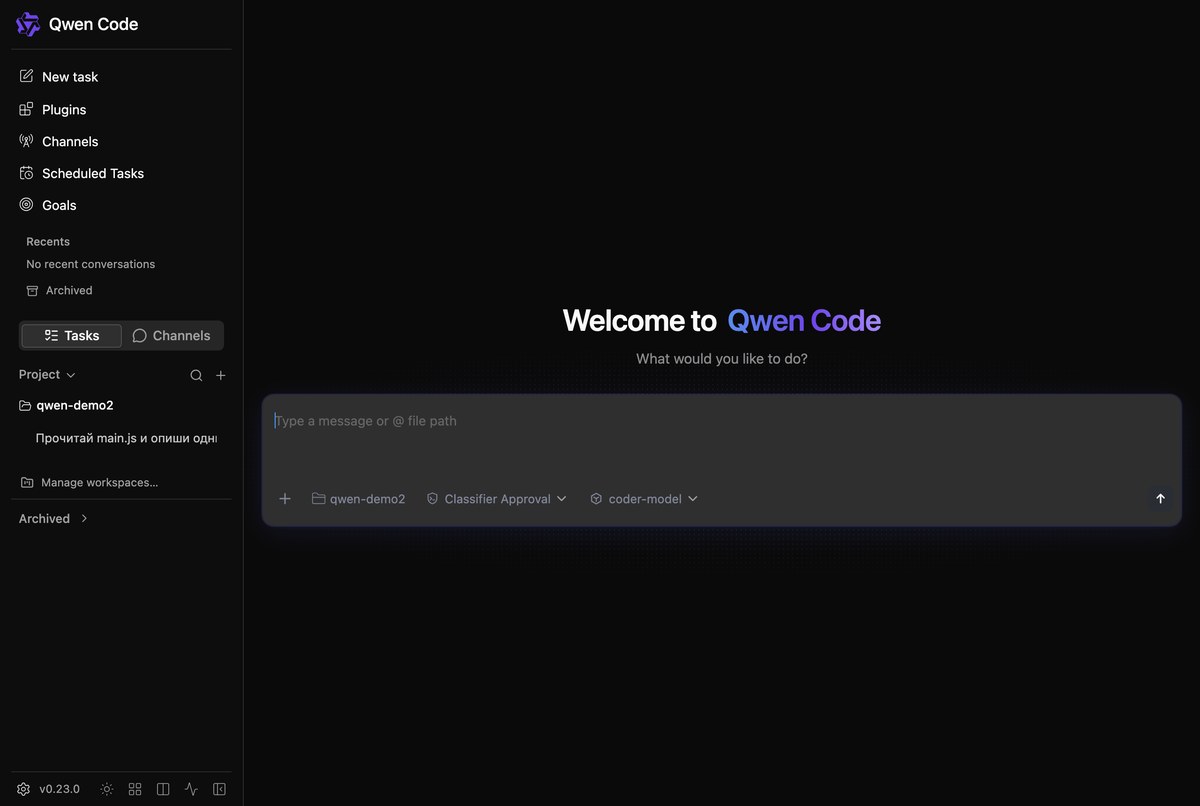Open Manage workspaces...
This screenshot has height=806, width=1200.
coord(90,482)
